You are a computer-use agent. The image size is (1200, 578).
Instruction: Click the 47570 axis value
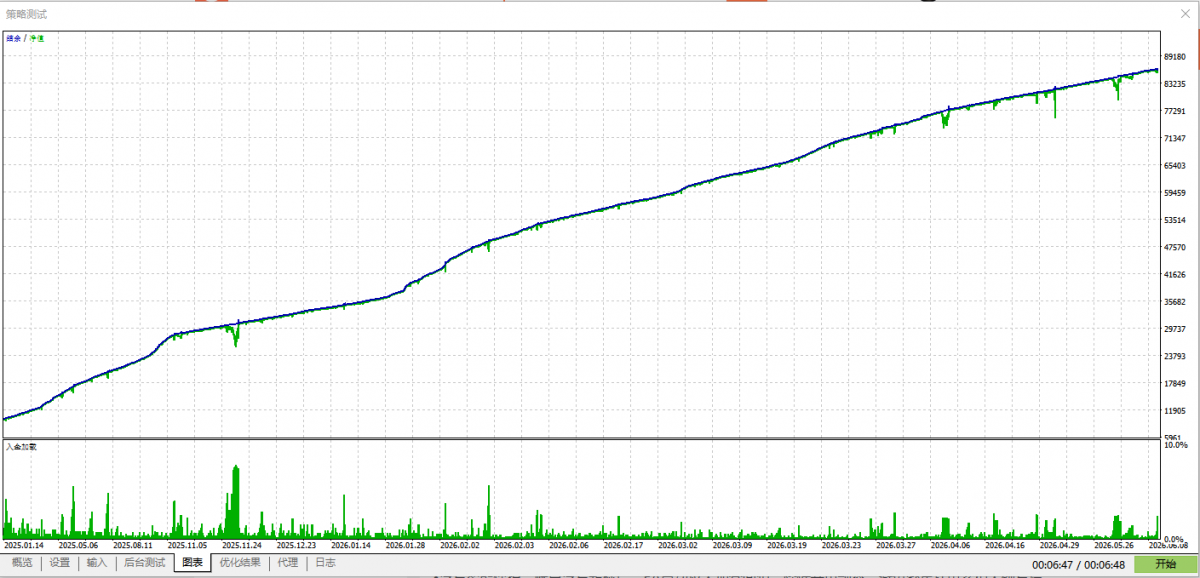1175,247
